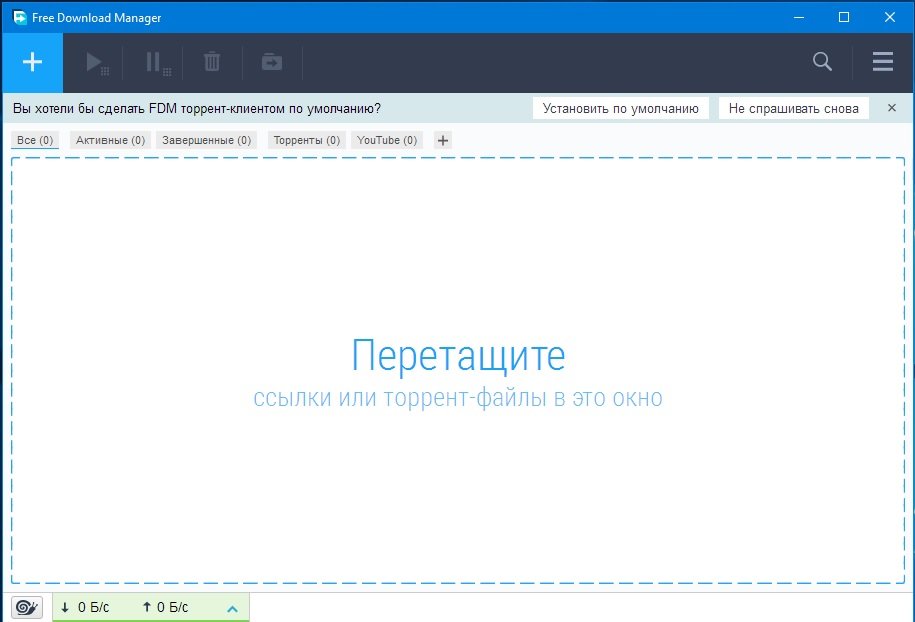Move selected download using the folder-arrow icon
The image size is (915, 622).
pos(272,62)
